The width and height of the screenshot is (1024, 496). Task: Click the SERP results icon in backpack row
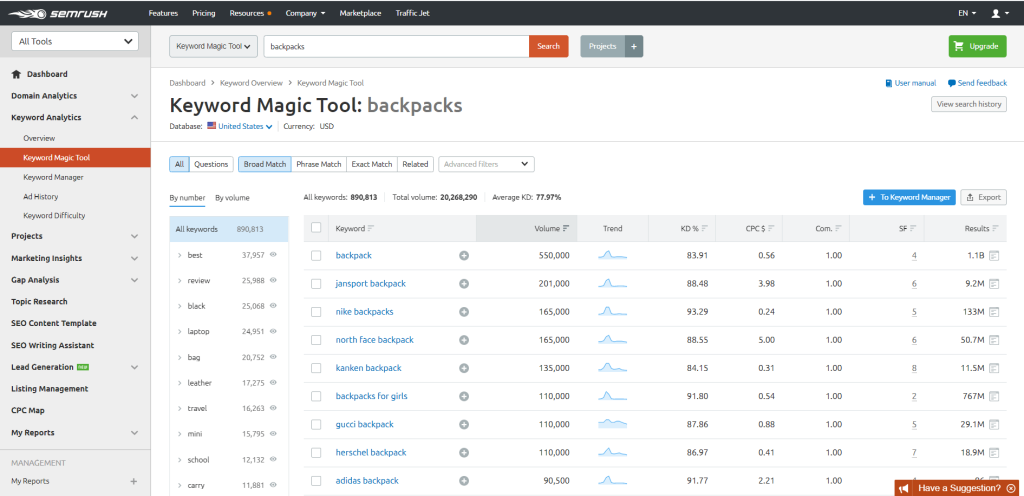(x=994, y=256)
